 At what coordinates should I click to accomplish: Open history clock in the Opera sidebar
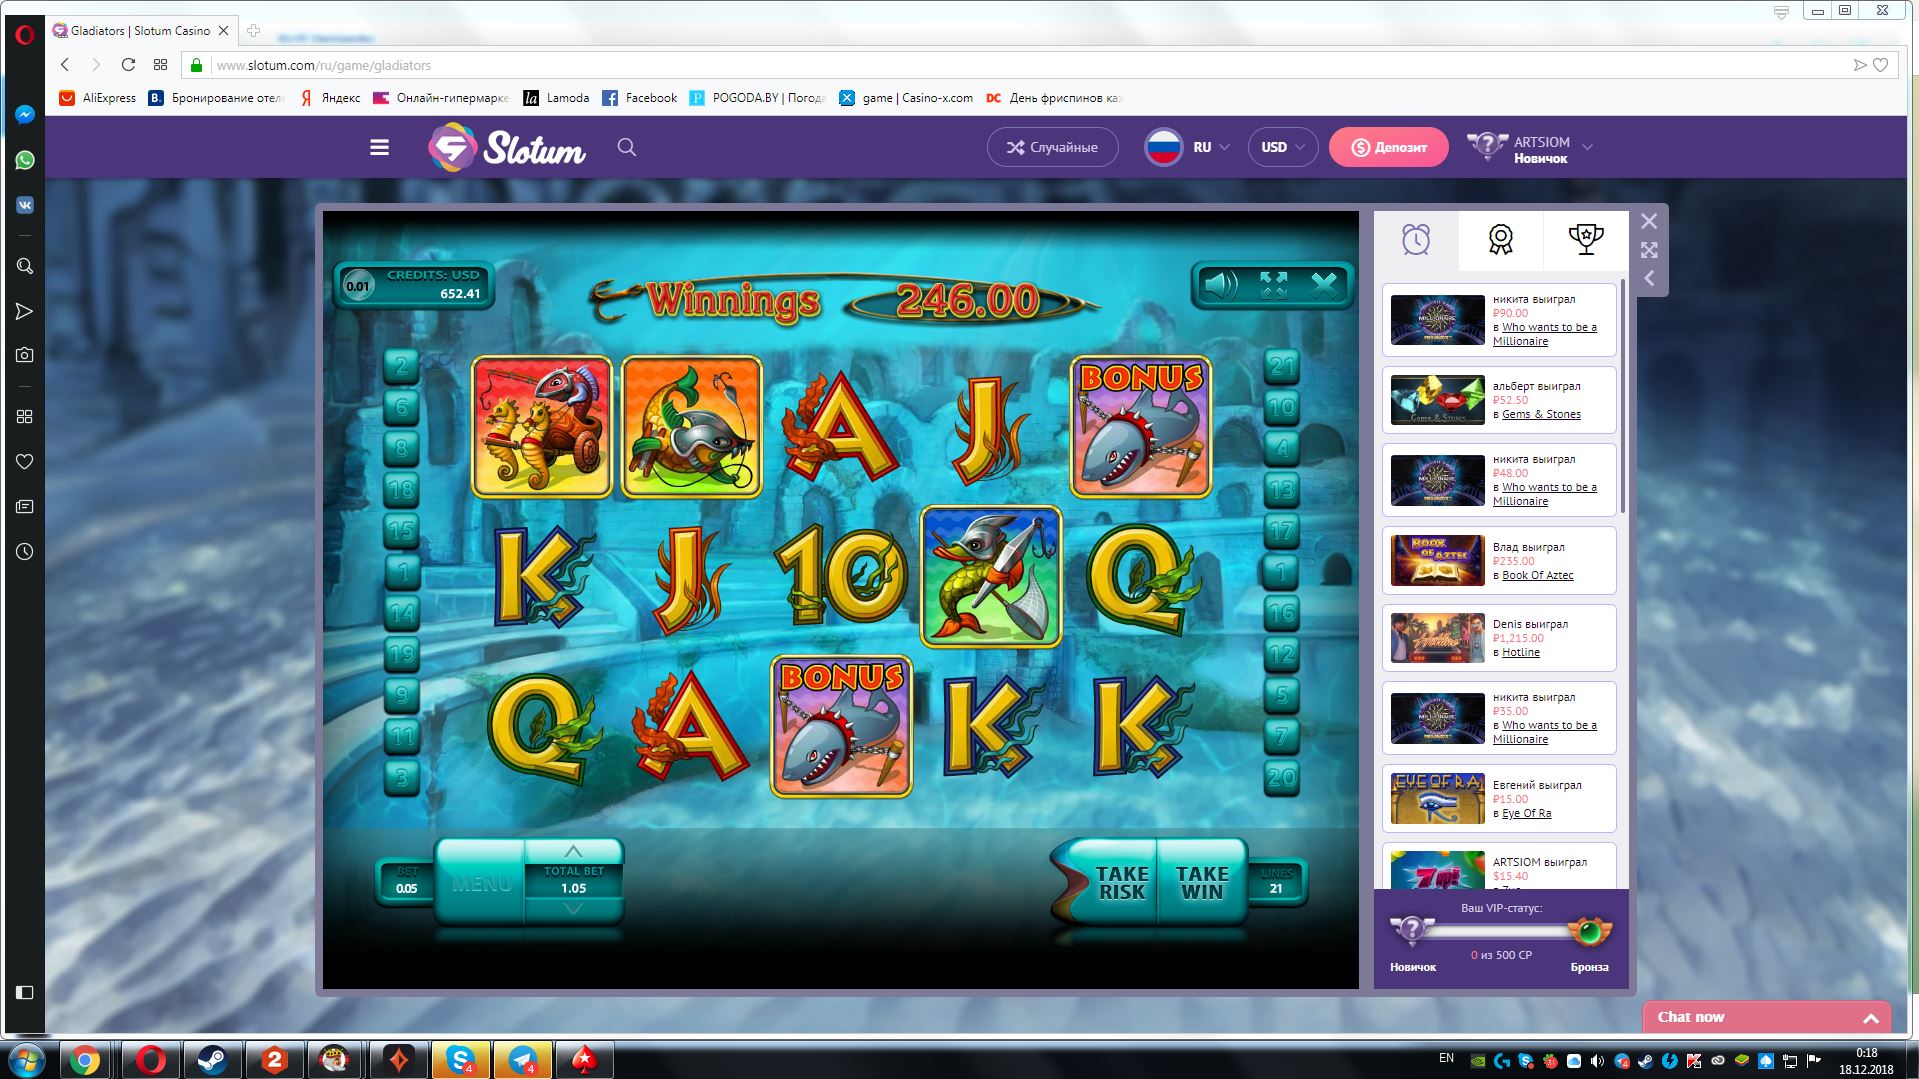25,551
